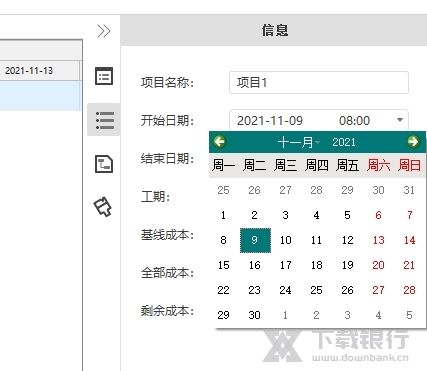Screen dimensions: 427x371
Task: Select the highlighted blue row in the table
Action: pyautogui.click(x=40, y=96)
